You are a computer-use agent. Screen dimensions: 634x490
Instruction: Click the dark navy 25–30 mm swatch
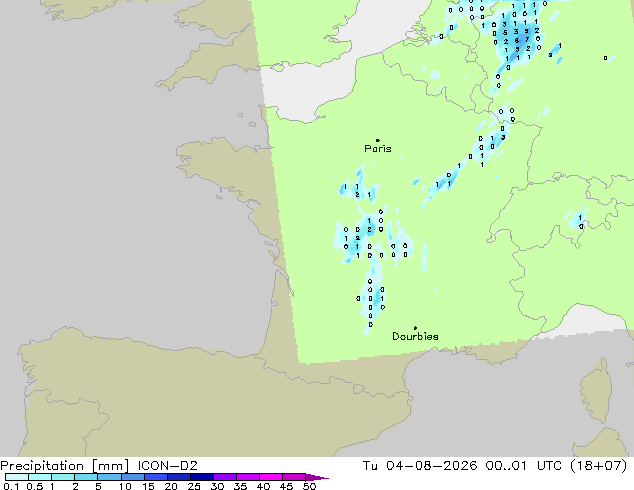(x=202, y=477)
